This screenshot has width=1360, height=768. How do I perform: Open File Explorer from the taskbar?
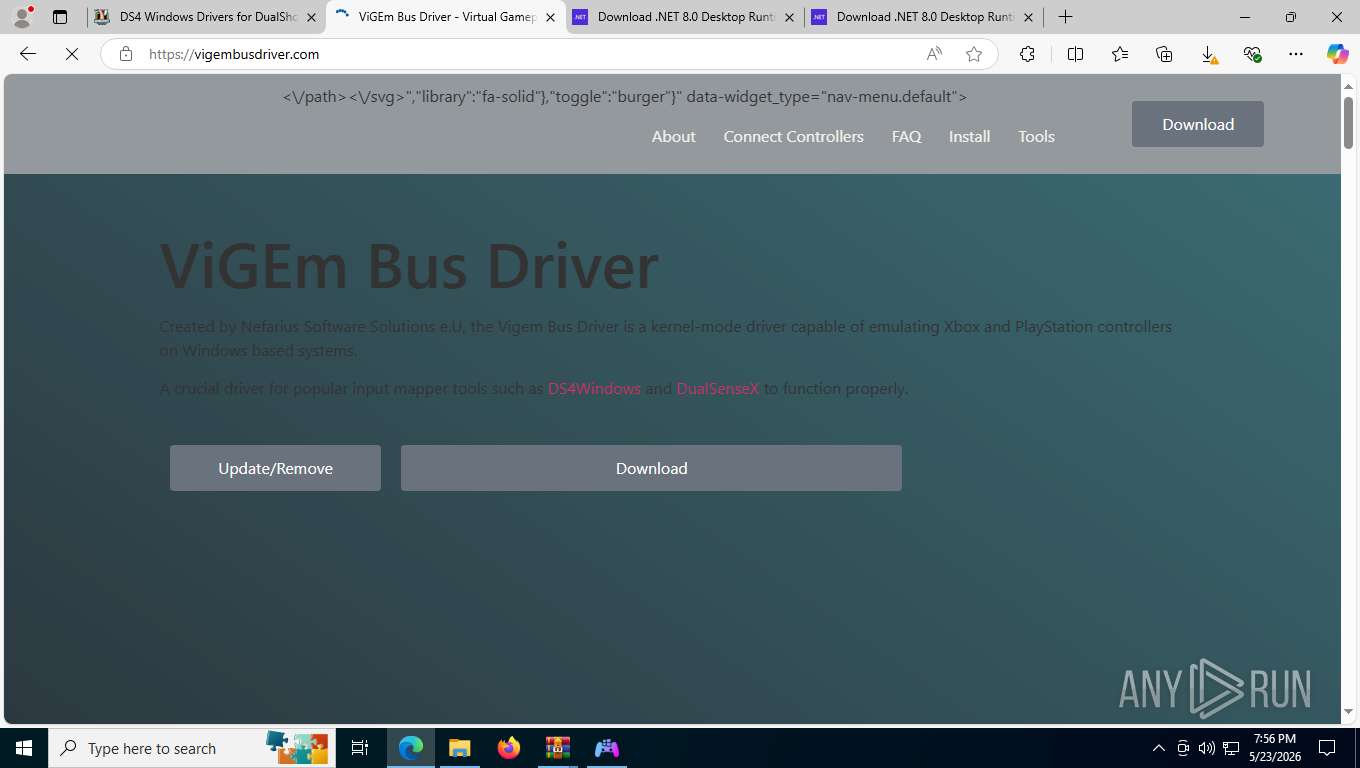[459, 748]
